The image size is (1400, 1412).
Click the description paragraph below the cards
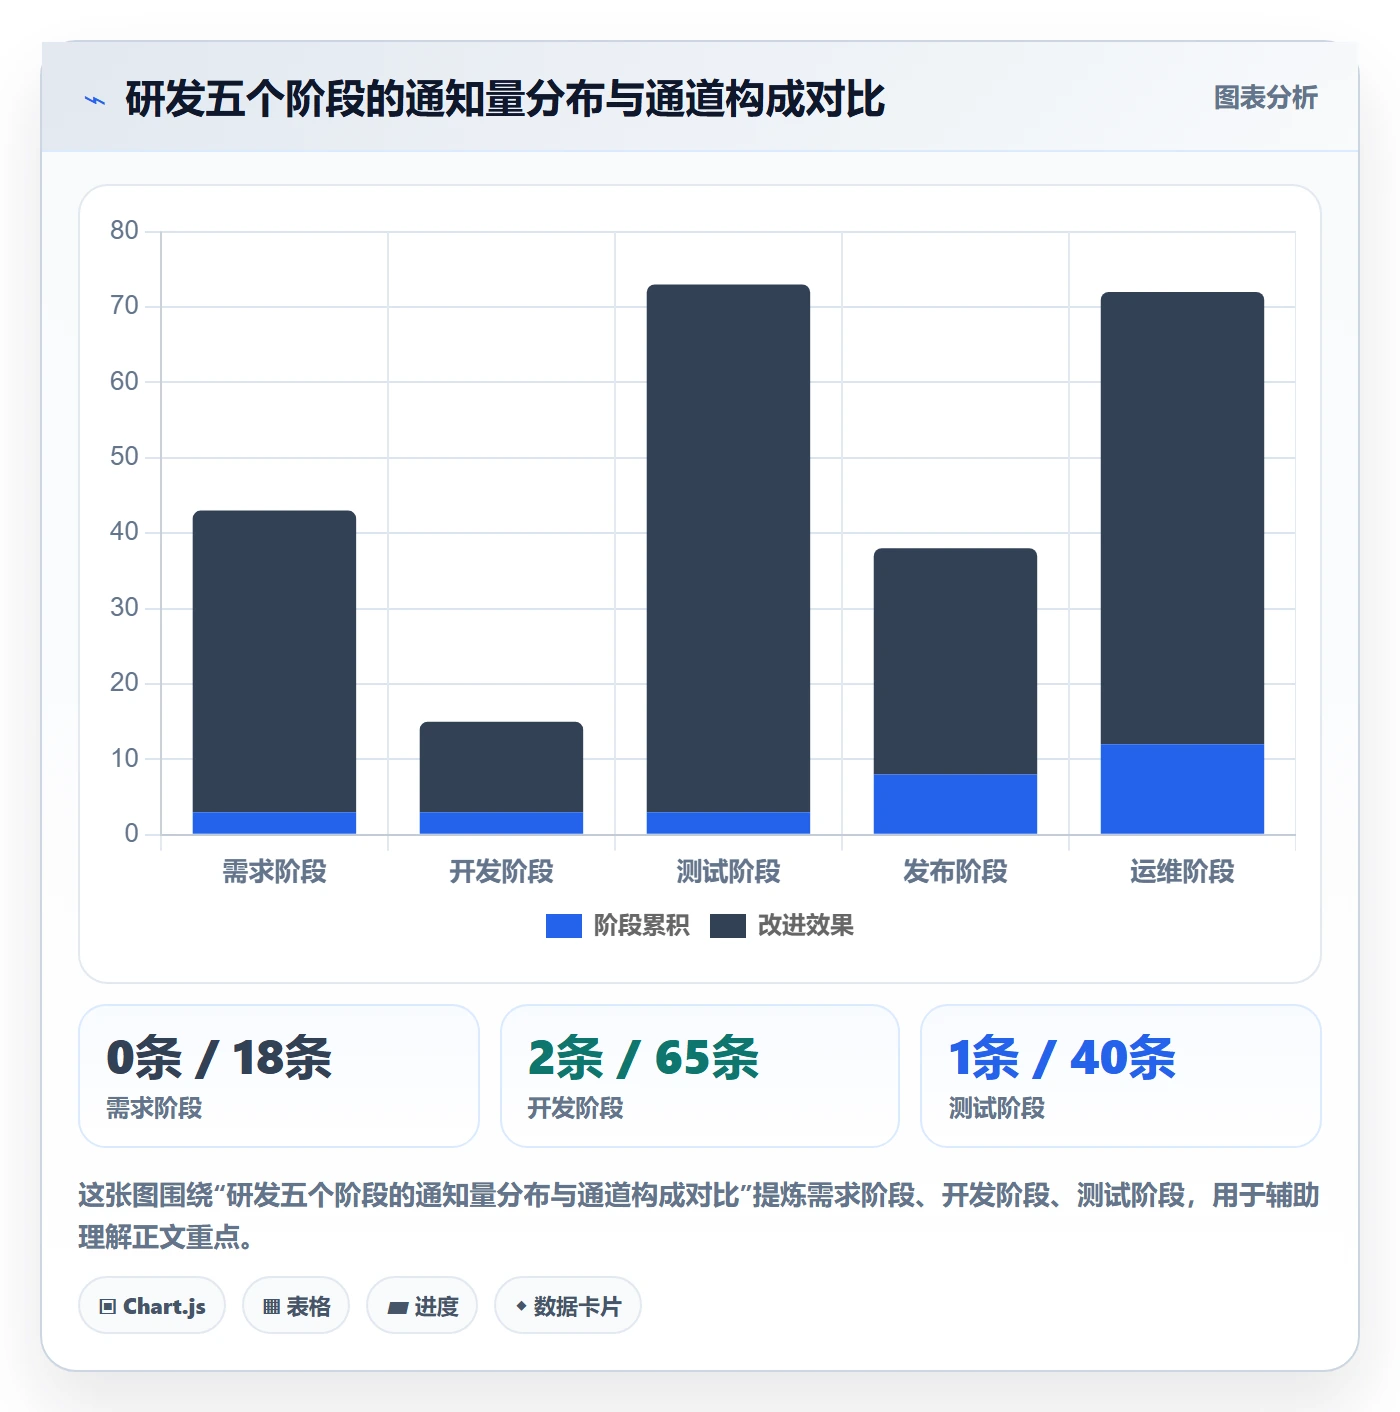[699, 1216]
